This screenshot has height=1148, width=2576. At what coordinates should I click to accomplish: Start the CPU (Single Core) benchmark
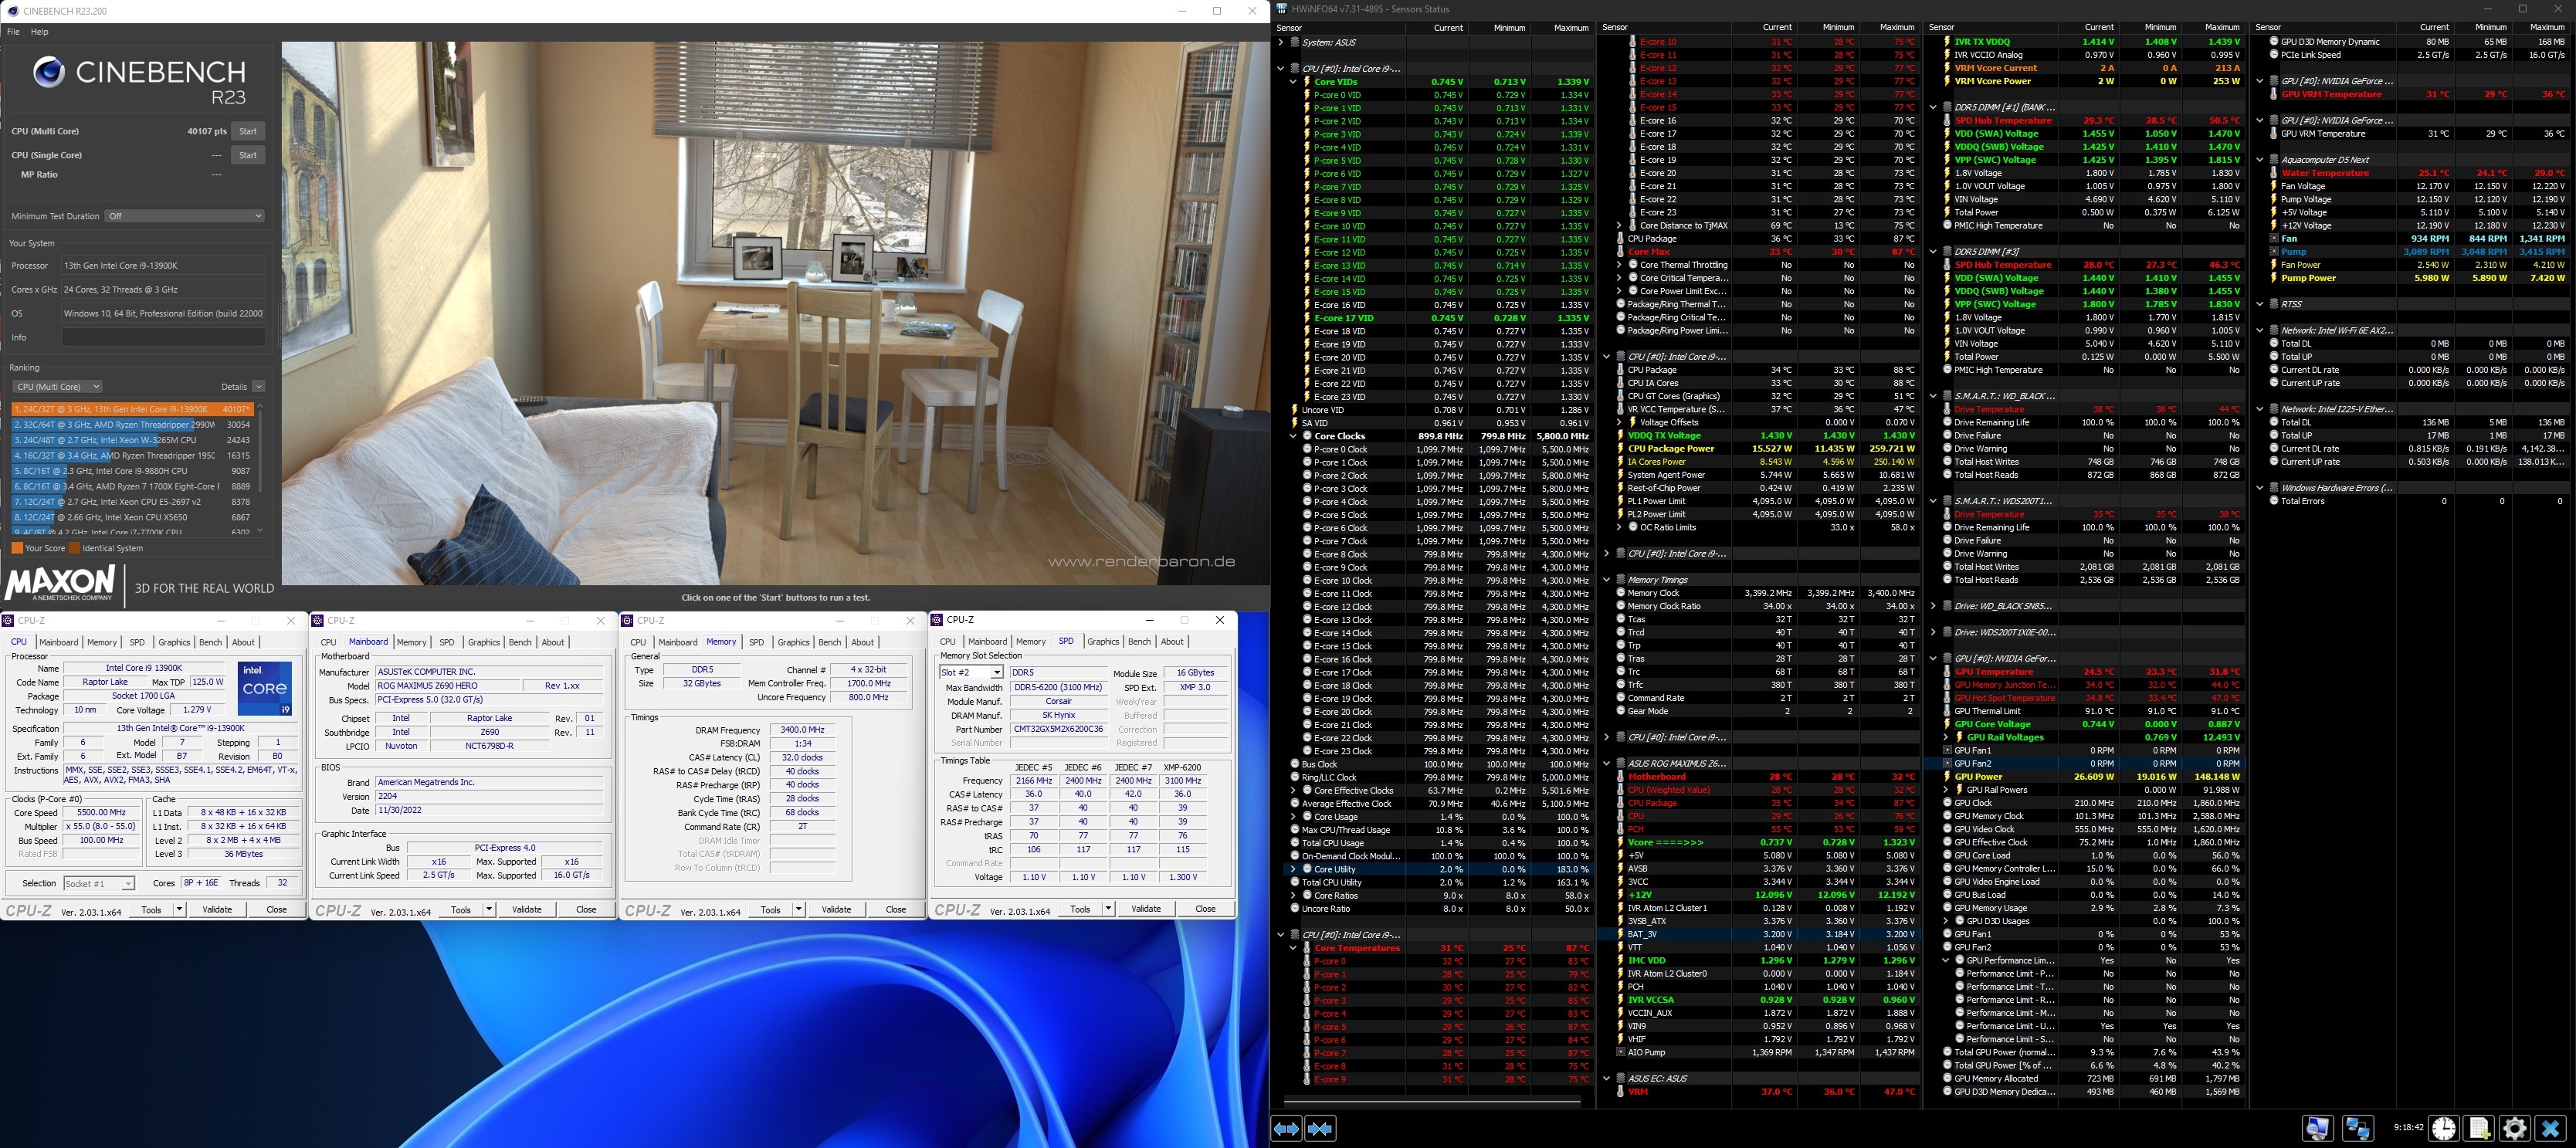coord(248,155)
